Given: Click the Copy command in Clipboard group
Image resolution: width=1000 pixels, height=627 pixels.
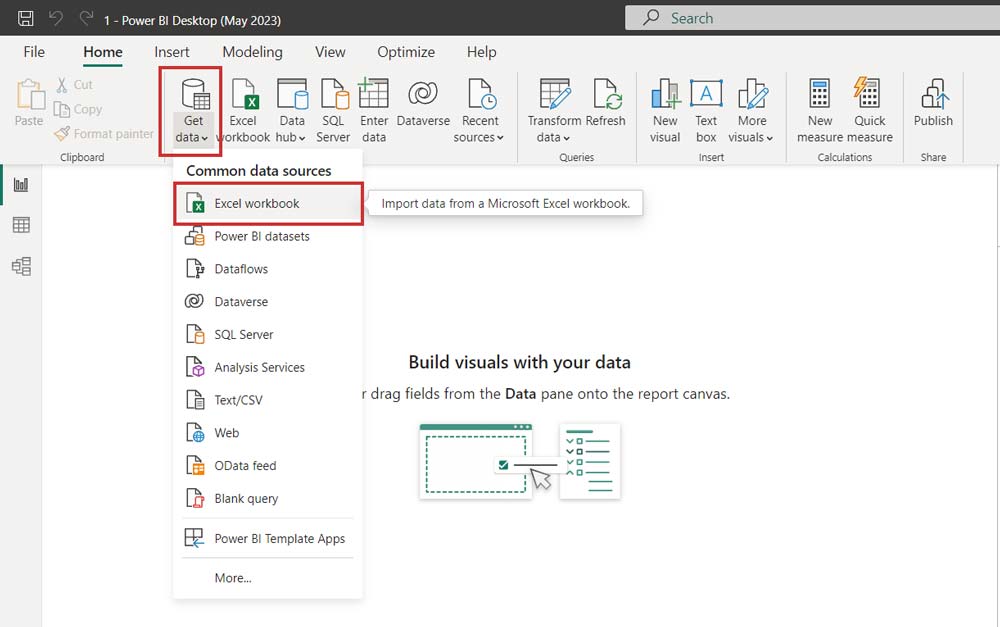Looking at the screenshot, I should (77, 109).
